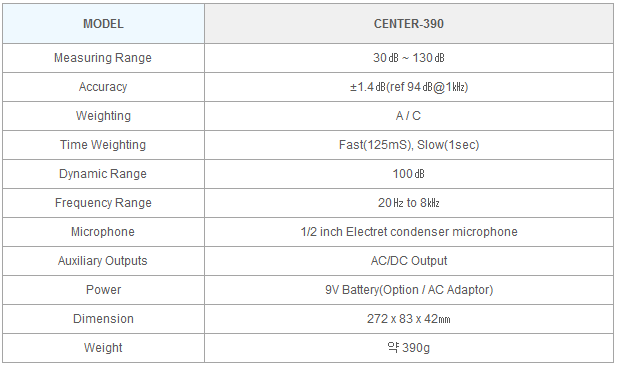The image size is (617, 366).
Task: Click the MODEL header cell
Action: (x=103, y=24)
